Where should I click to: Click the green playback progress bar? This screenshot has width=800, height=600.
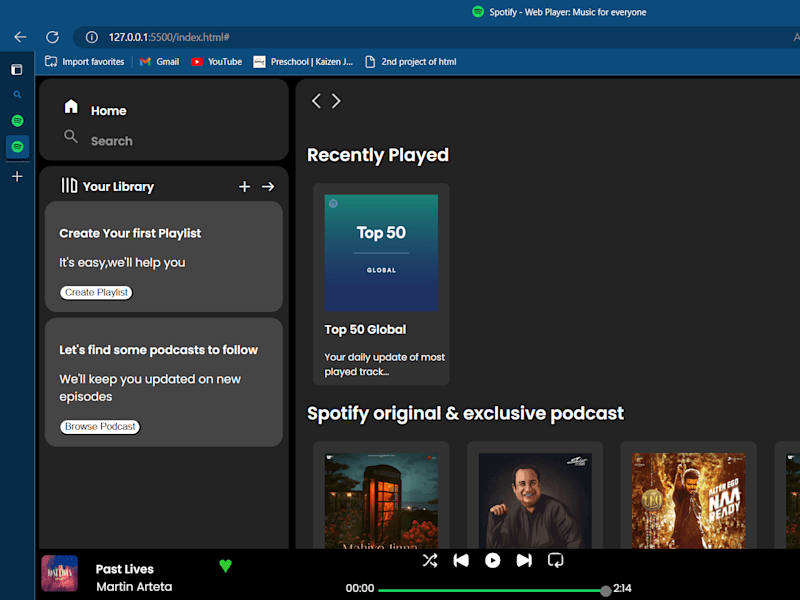coord(490,590)
